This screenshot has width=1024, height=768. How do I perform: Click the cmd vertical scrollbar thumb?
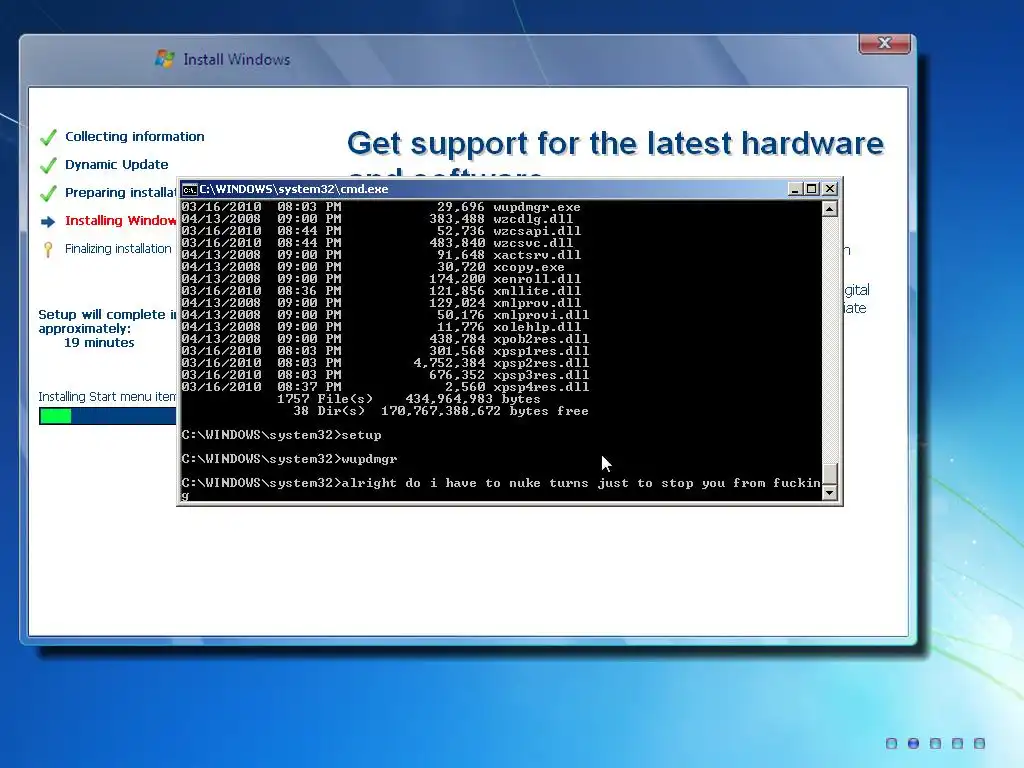point(829,473)
